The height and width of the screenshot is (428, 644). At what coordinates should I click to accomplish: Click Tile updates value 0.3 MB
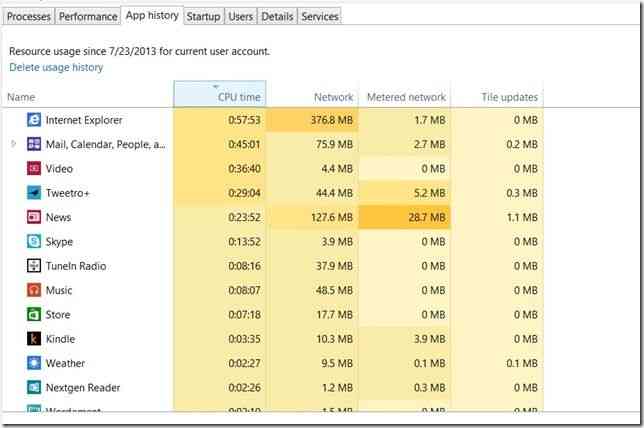tap(522, 193)
